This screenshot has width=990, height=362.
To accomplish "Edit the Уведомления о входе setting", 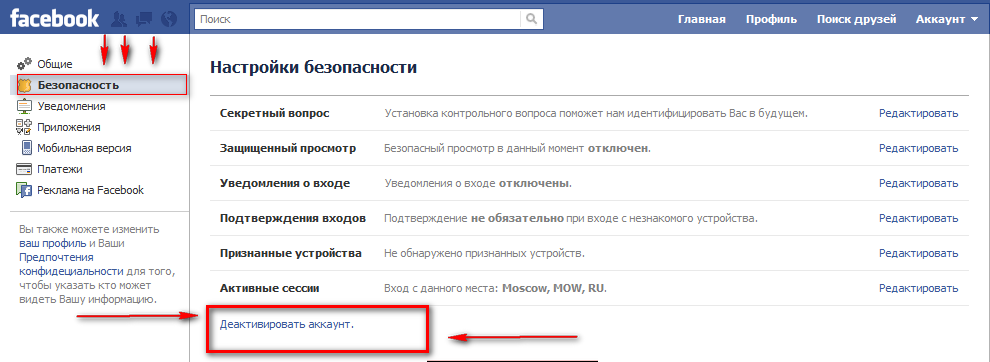I will (919, 183).
